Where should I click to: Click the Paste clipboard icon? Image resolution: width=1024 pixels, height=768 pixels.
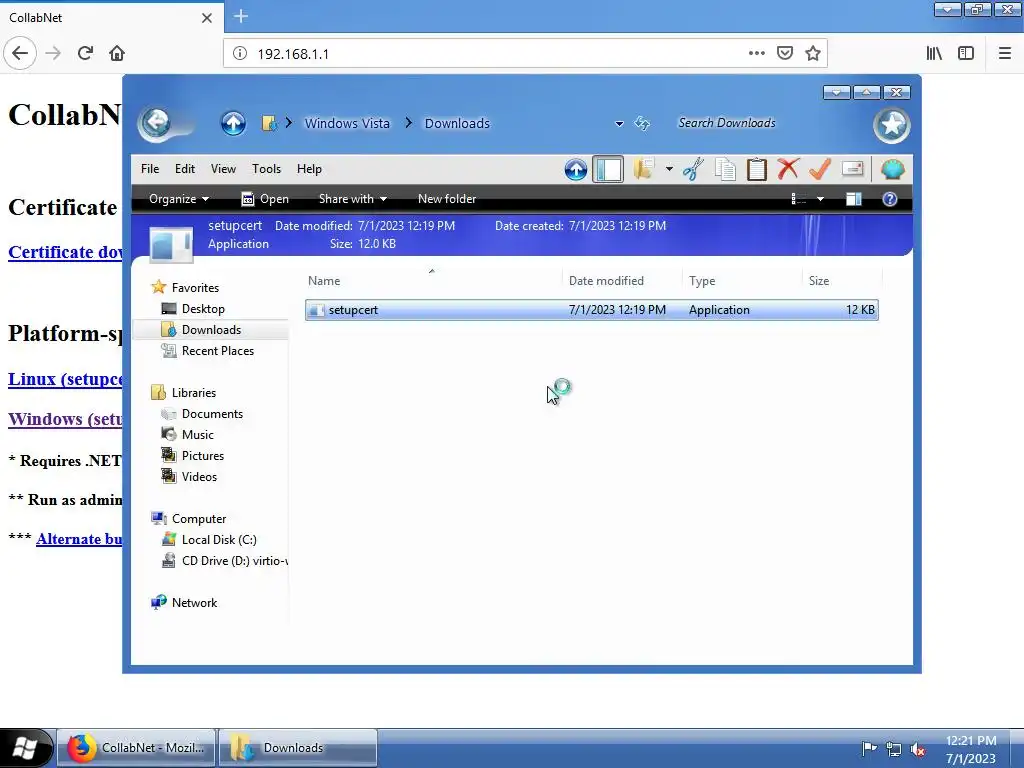point(757,170)
